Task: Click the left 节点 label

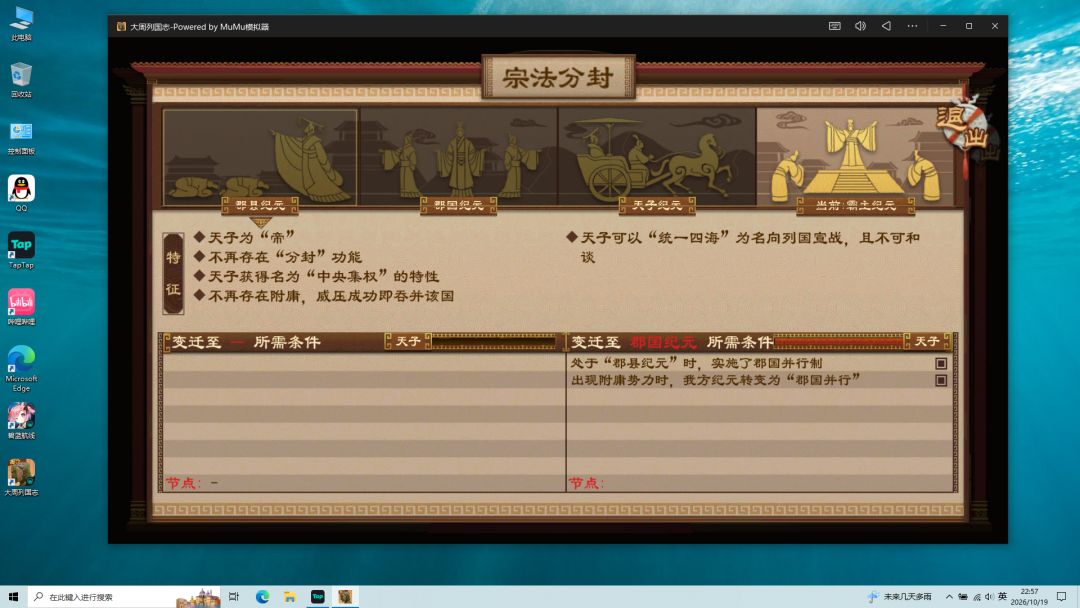Action: tap(182, 483)
